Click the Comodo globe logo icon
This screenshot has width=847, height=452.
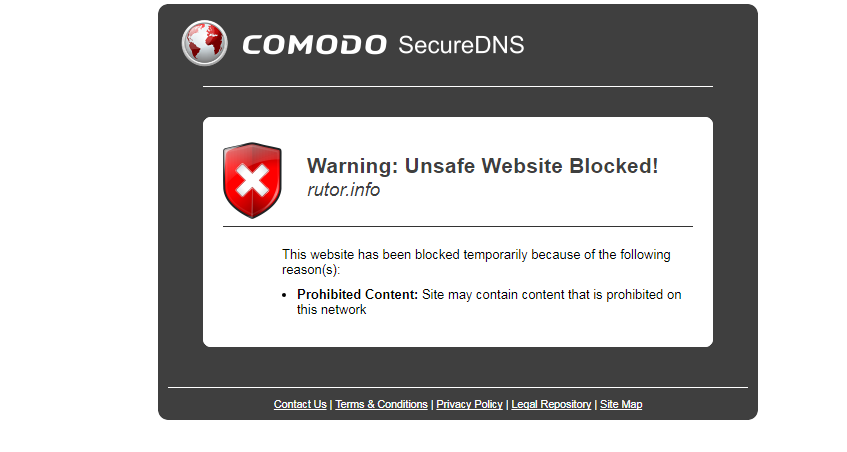pyautogui.click(x=204, y=43)
